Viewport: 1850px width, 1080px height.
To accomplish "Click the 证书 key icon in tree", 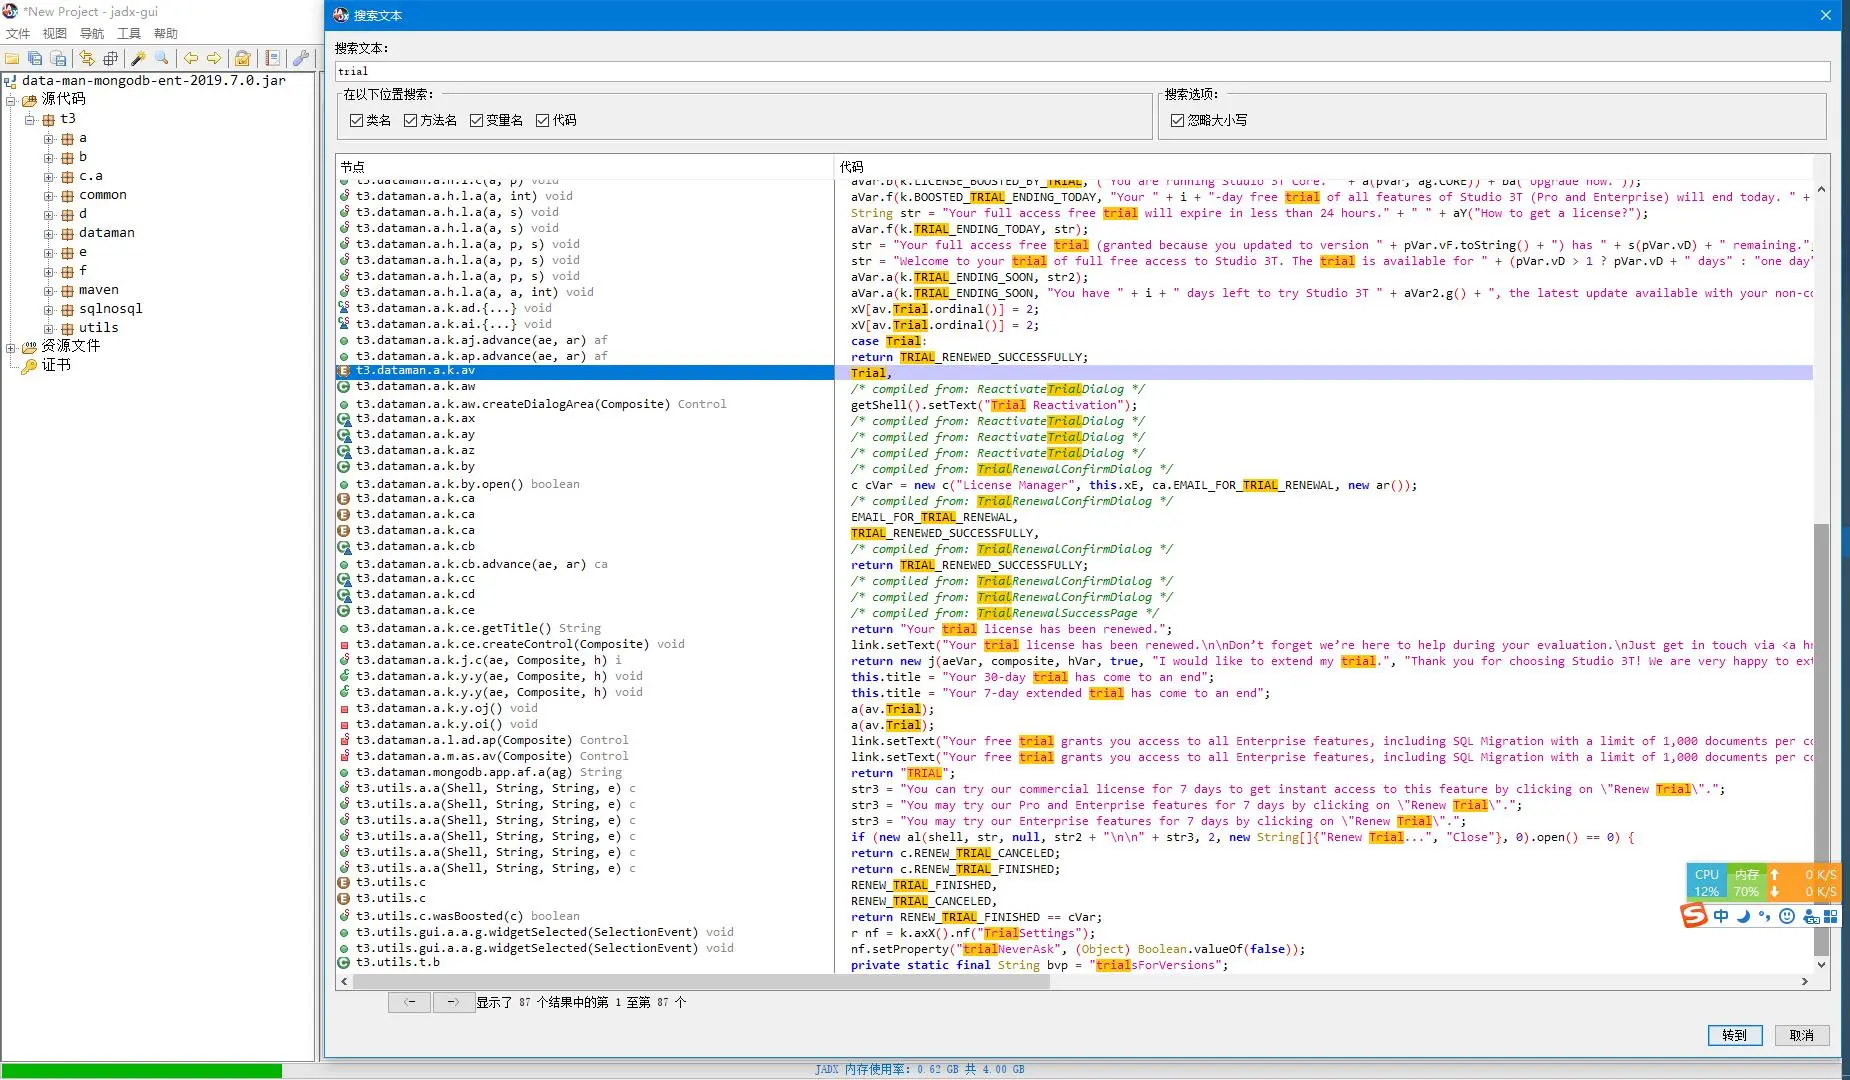I will [29, 366].
